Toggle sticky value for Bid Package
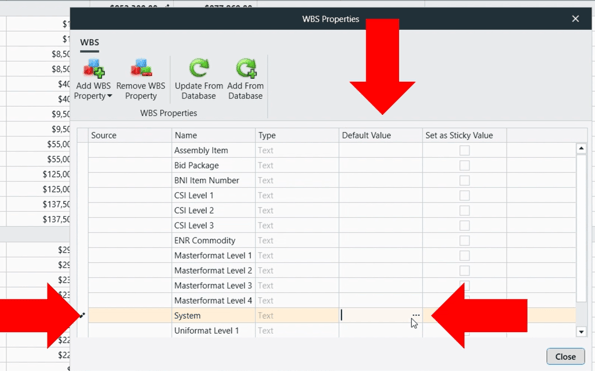Screen dimensions: 595x371 click(x=464, y=165)
